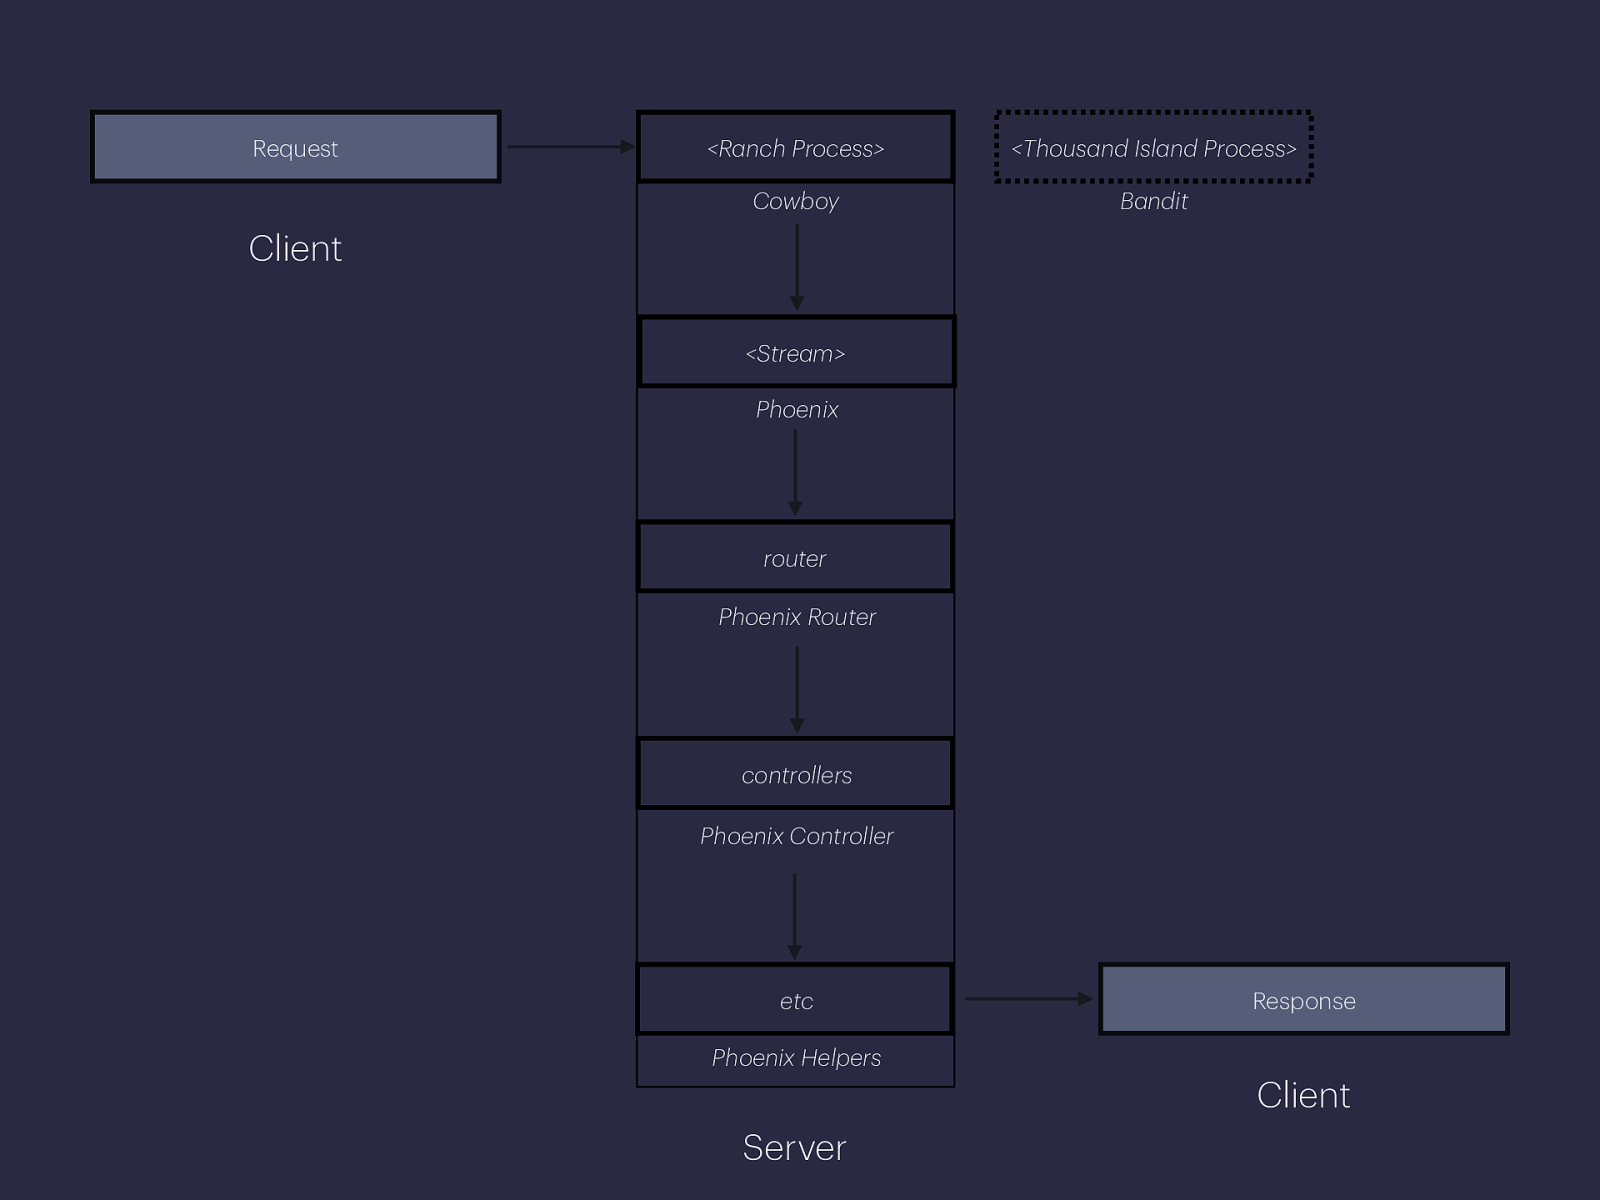Click the <Ranch Process> box
This screenshot has height=1200, width=1600.
[x=796, y=147]
